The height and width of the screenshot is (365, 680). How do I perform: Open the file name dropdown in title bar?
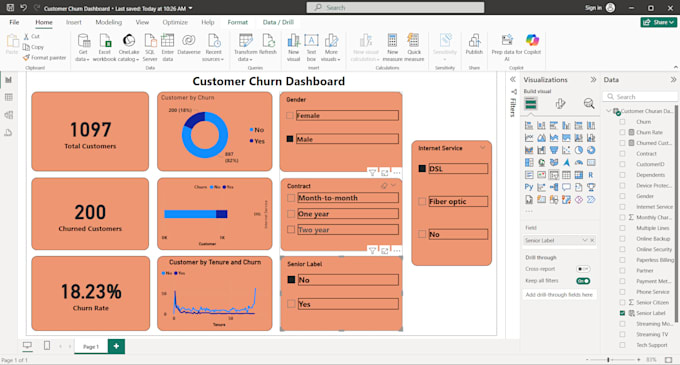190,8
